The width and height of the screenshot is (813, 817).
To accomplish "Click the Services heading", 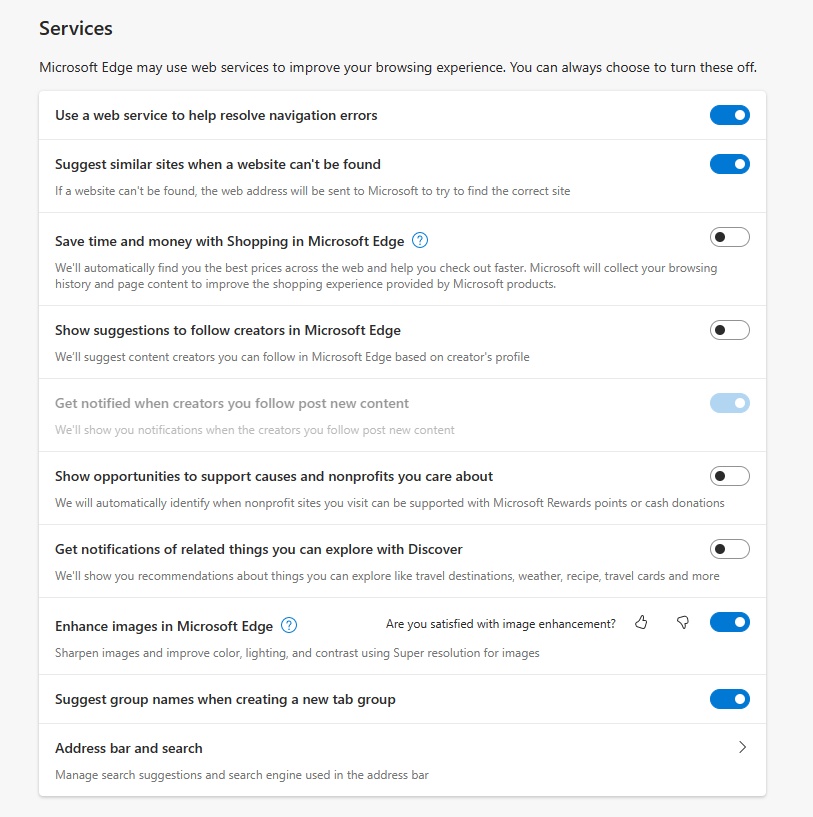I will [x=76, y=28].
